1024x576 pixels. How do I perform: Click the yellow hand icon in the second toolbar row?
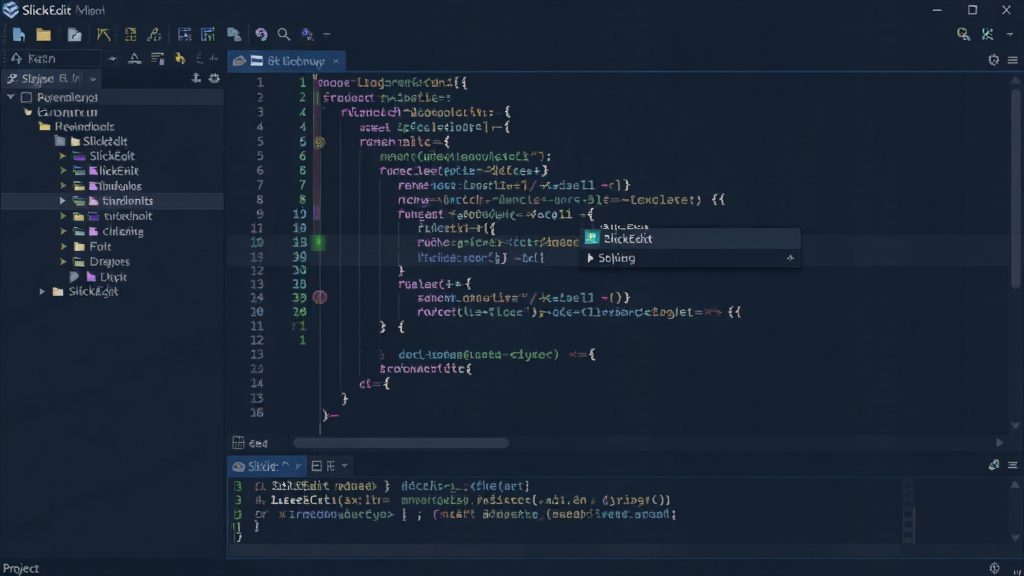tap(180, 59)
